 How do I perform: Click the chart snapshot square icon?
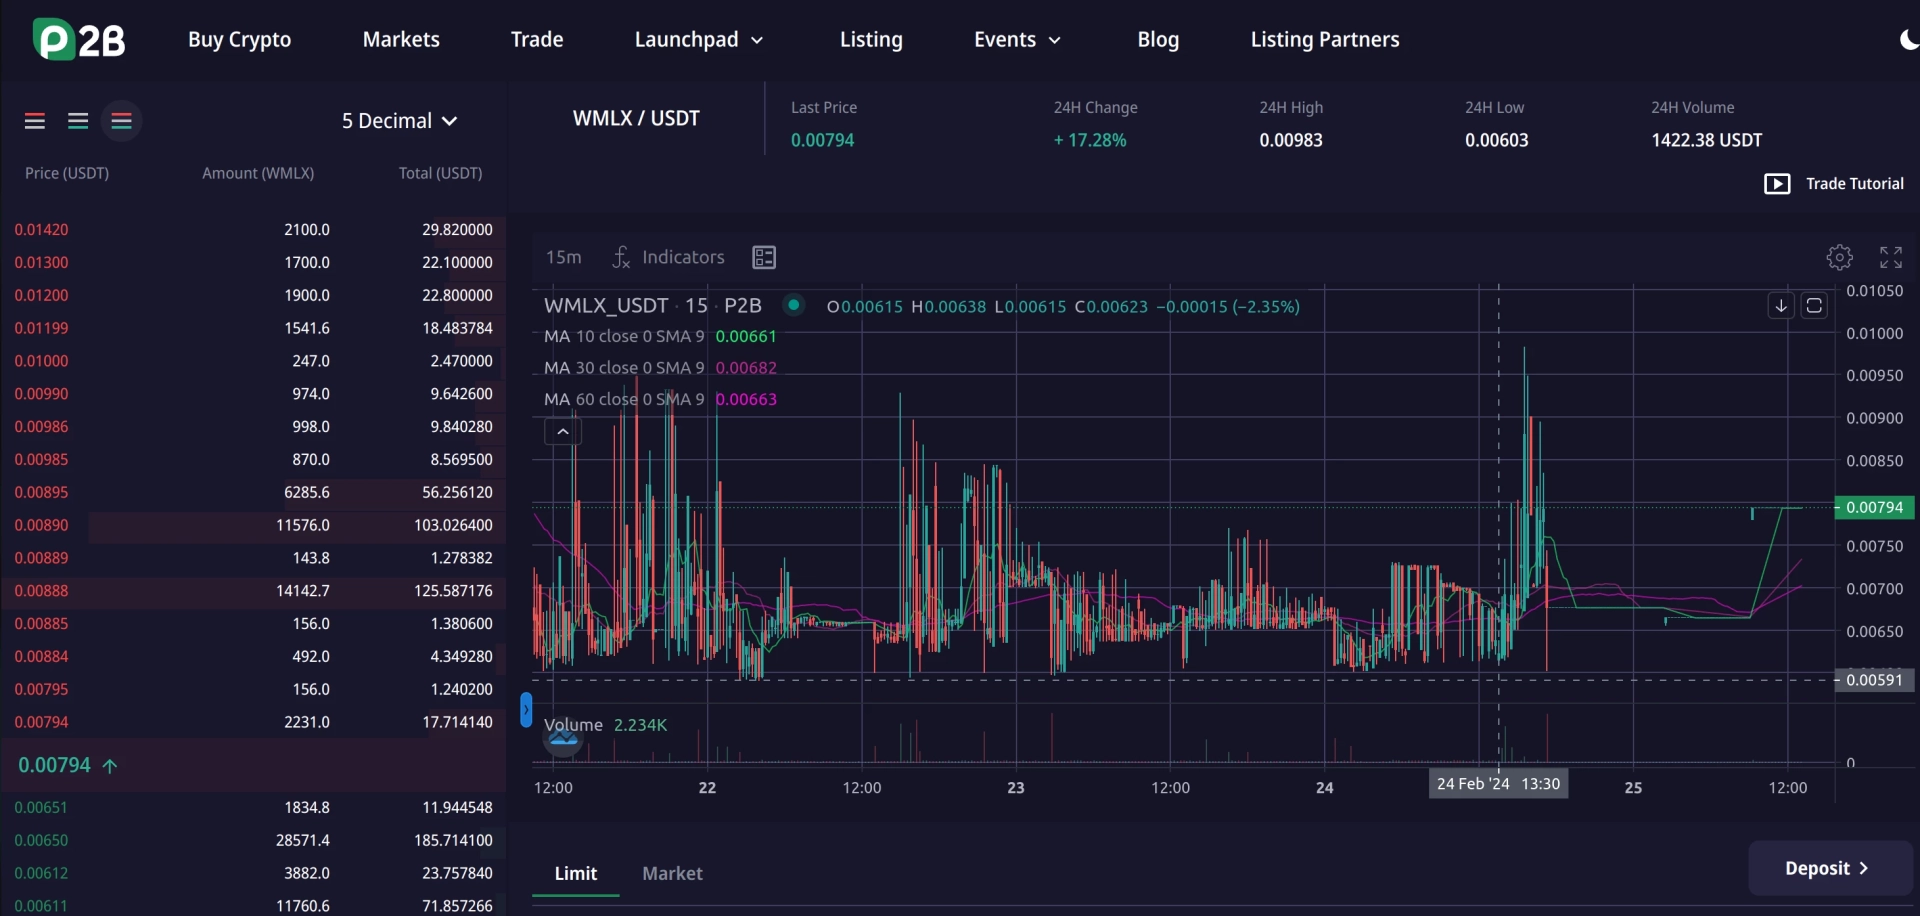point(1814,306)
